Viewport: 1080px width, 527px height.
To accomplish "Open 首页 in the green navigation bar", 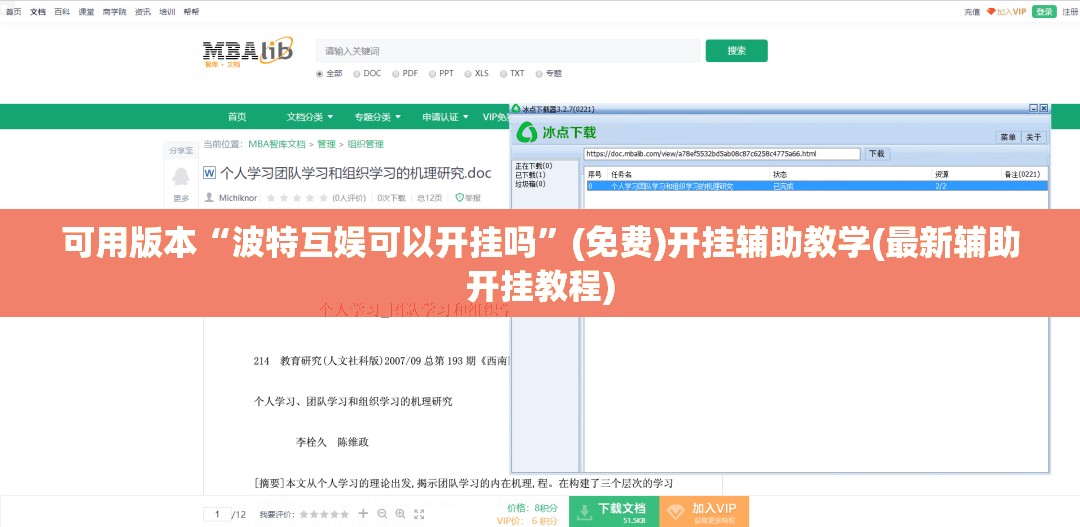I will [x=237, y=117].
